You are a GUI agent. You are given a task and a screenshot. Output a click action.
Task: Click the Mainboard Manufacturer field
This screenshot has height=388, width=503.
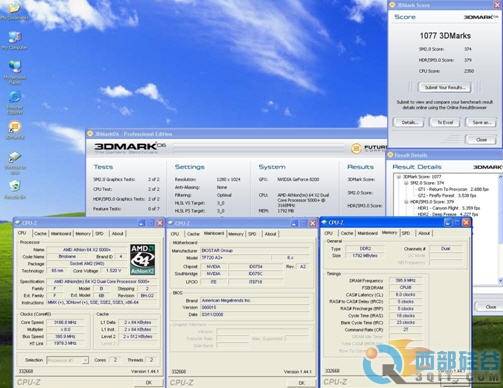click(x=255, y=250)
